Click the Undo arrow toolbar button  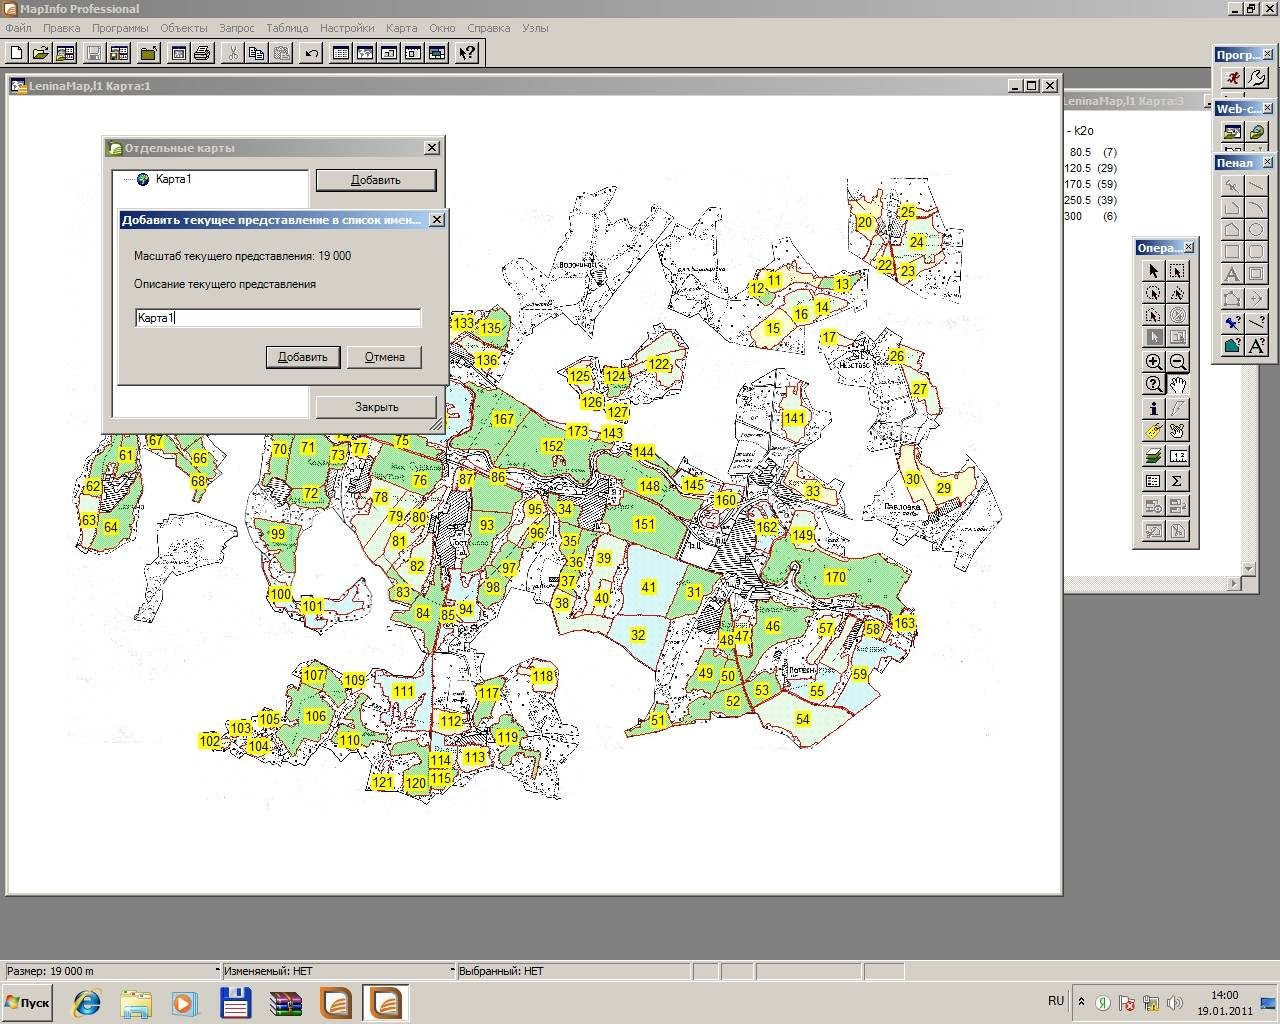pyautogui.click(x=311, y=53)
